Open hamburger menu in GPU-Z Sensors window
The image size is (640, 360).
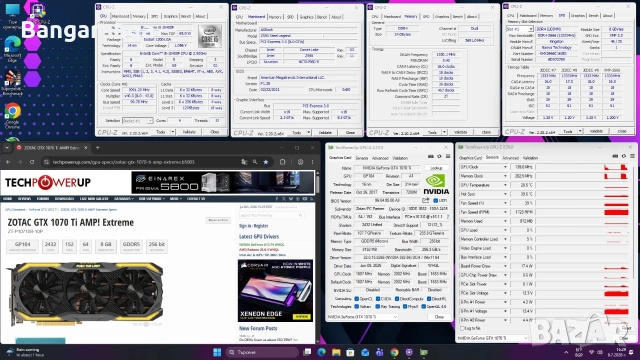632,156
